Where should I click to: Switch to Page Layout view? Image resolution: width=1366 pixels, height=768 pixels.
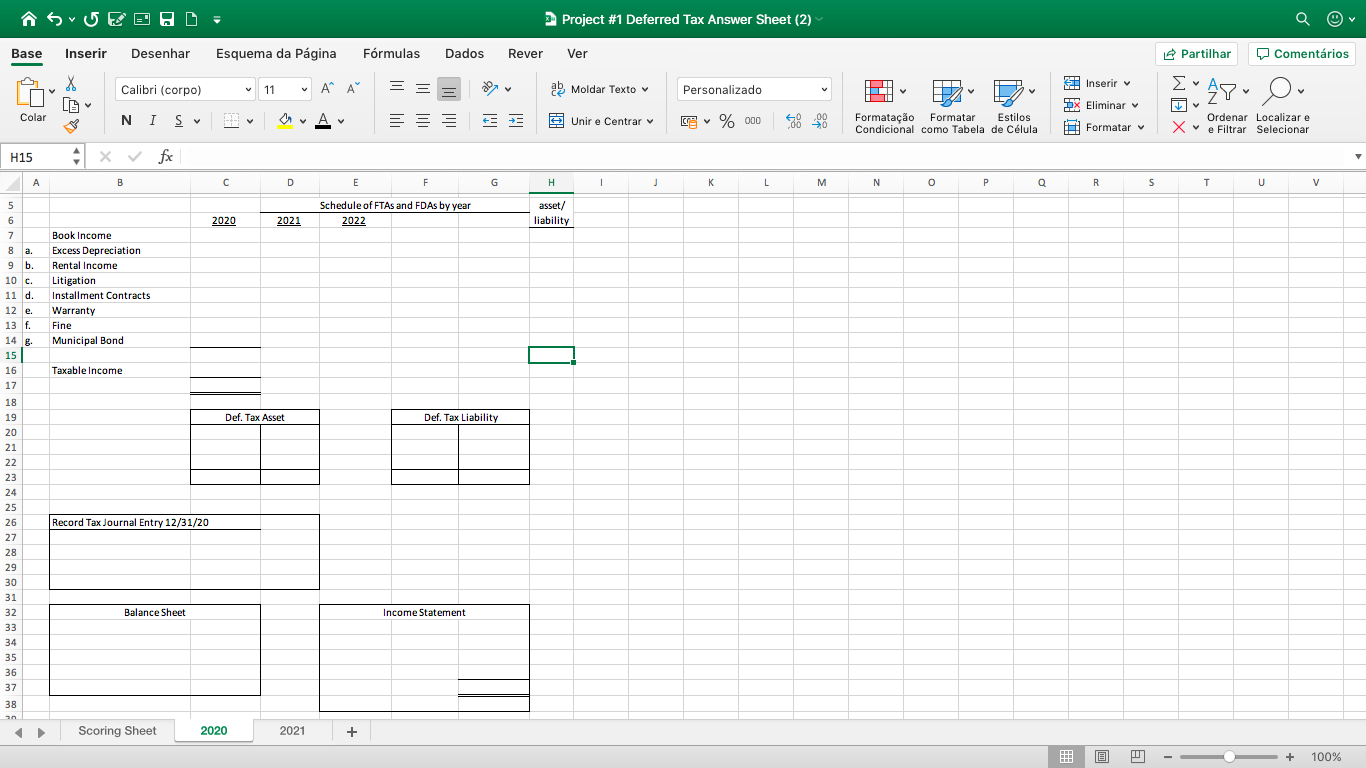coord(1102,757)
